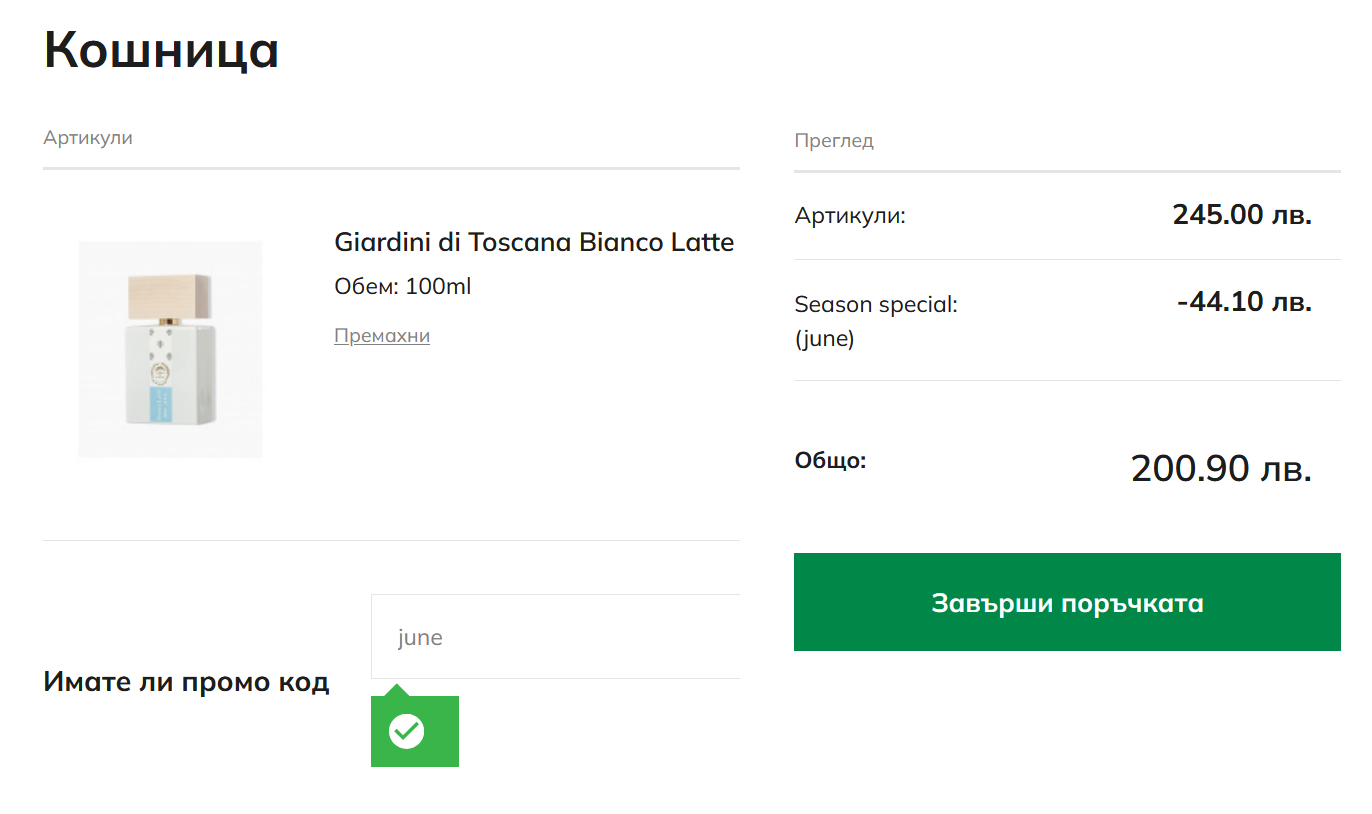Click the 200.90 лв. total amount
This screenshot has height=814, width=1372.
(x=1220, y=468)
